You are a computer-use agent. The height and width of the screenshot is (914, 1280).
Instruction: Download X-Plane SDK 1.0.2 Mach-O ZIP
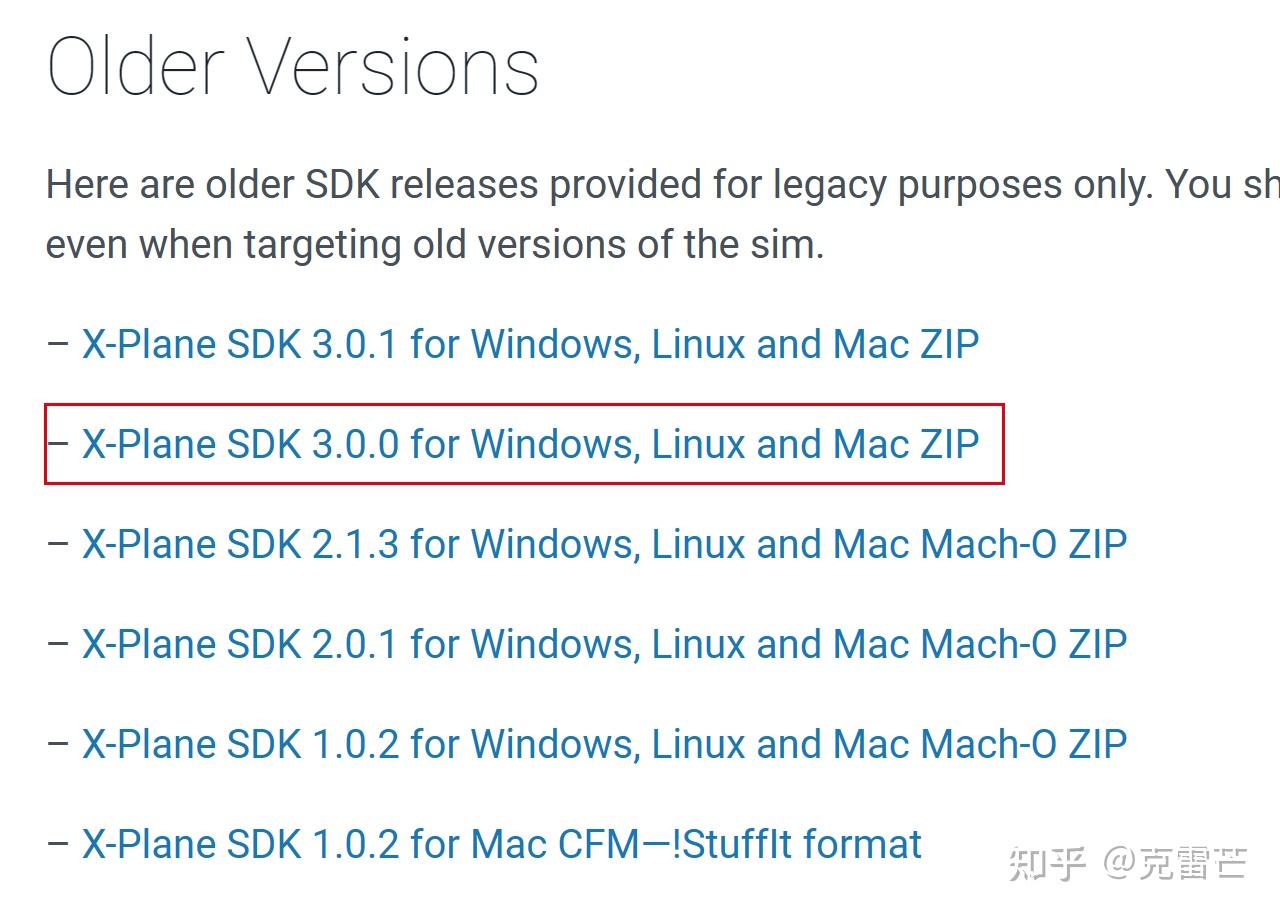pyautogui.click(x=604, y=745)
